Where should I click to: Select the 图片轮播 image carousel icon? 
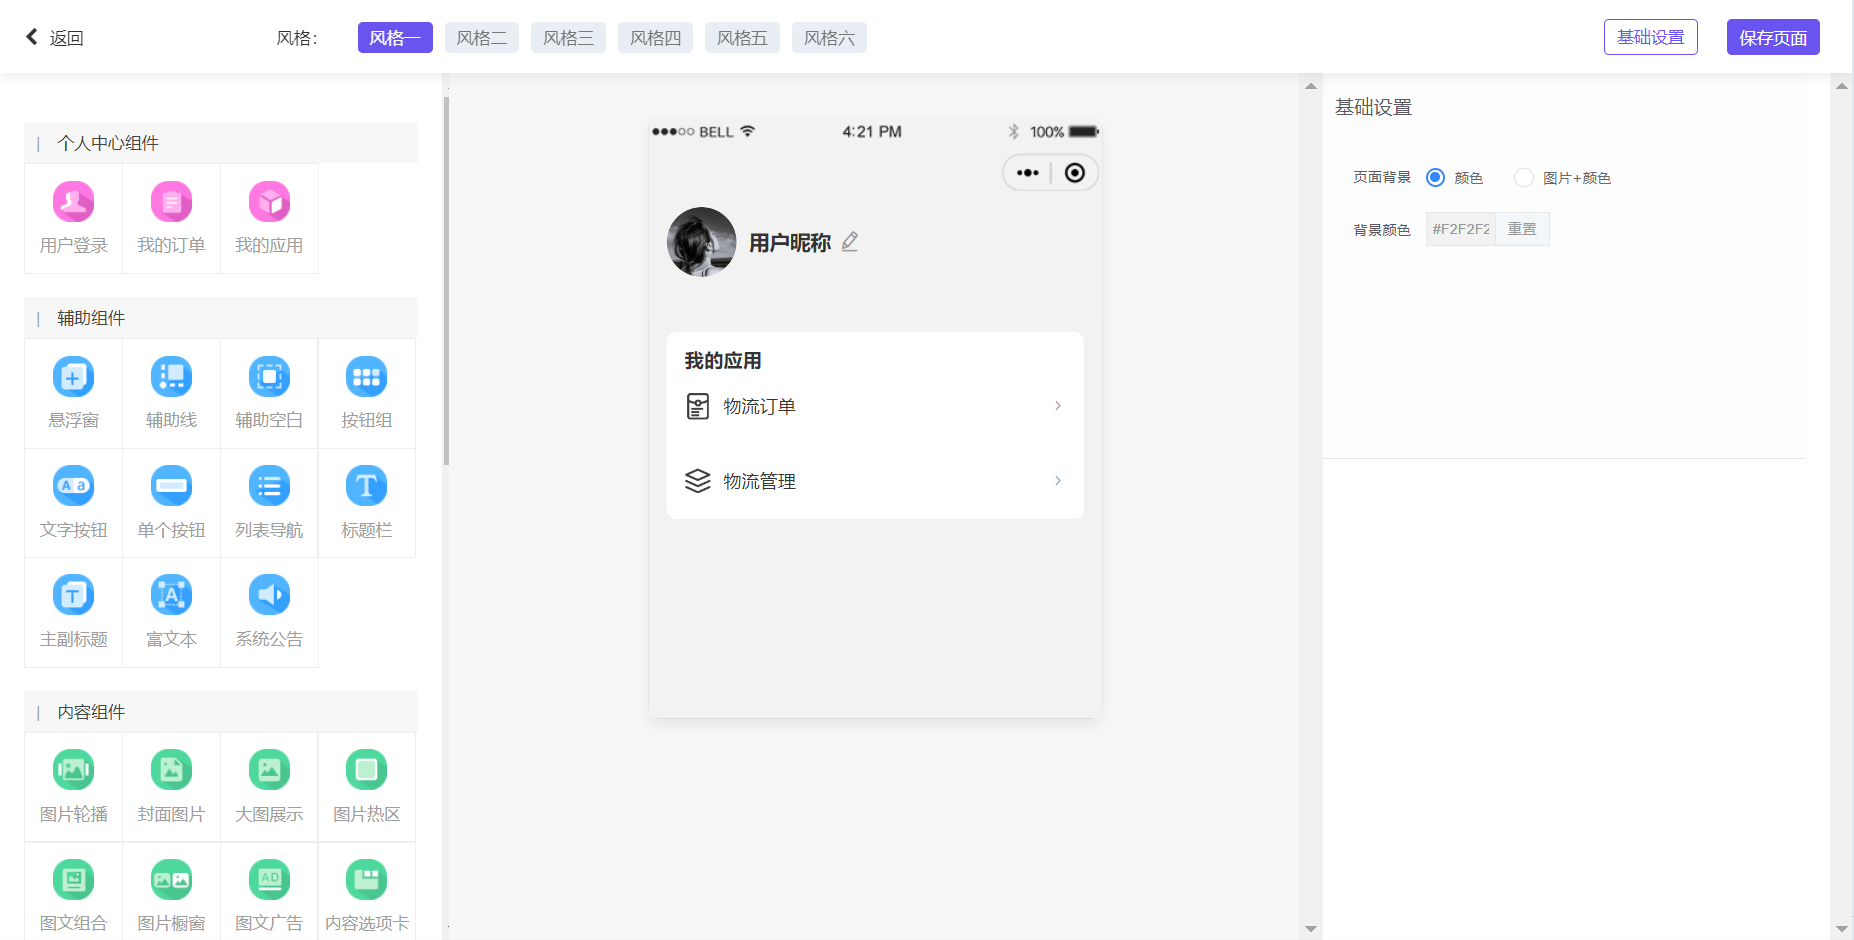tap(73, 771)
